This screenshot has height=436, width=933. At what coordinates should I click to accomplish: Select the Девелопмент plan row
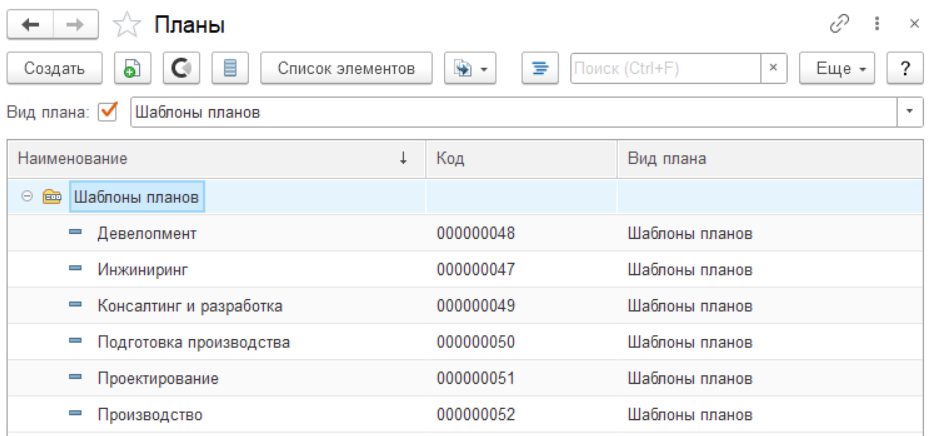(147, 233)
